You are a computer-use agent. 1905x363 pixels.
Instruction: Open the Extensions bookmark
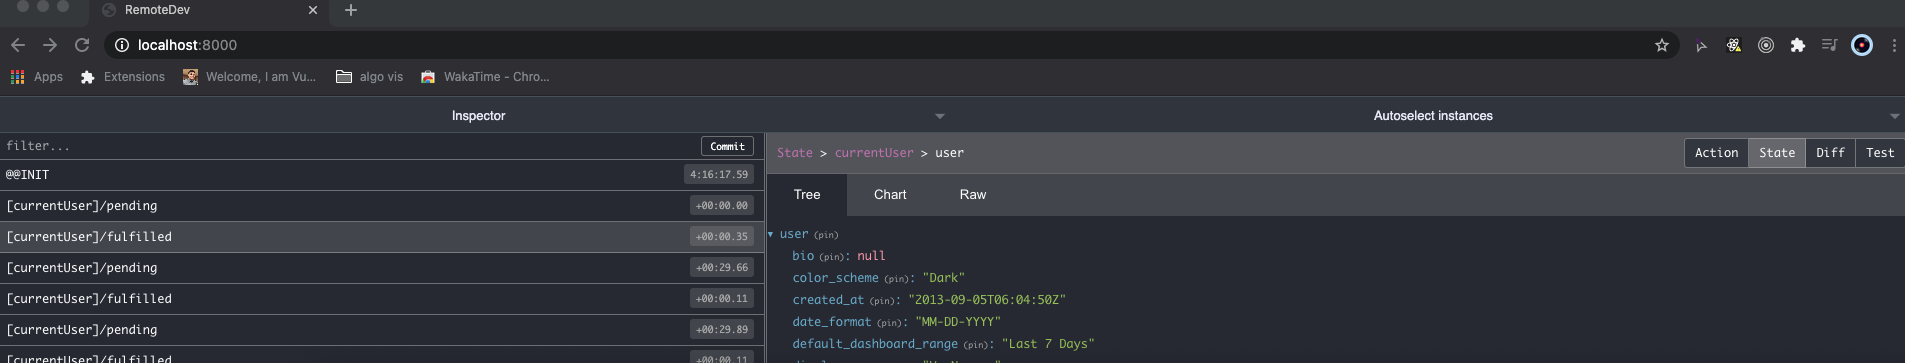point(123,77)
